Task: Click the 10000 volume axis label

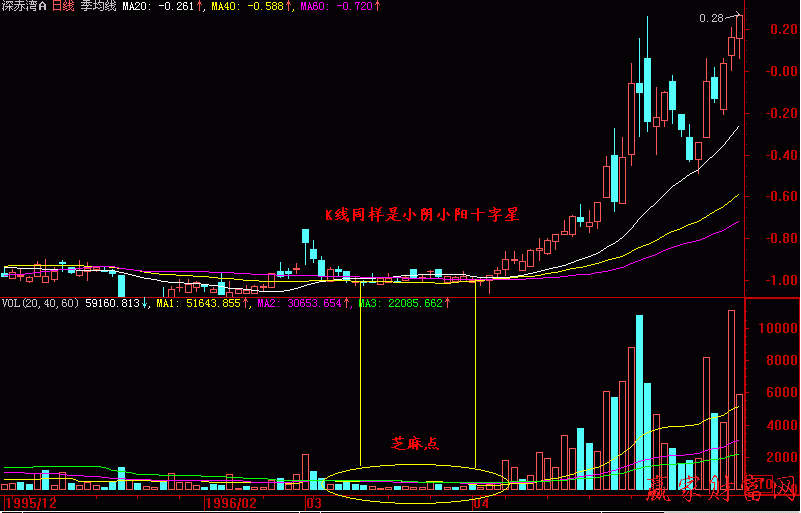Action: pos(776,328)
